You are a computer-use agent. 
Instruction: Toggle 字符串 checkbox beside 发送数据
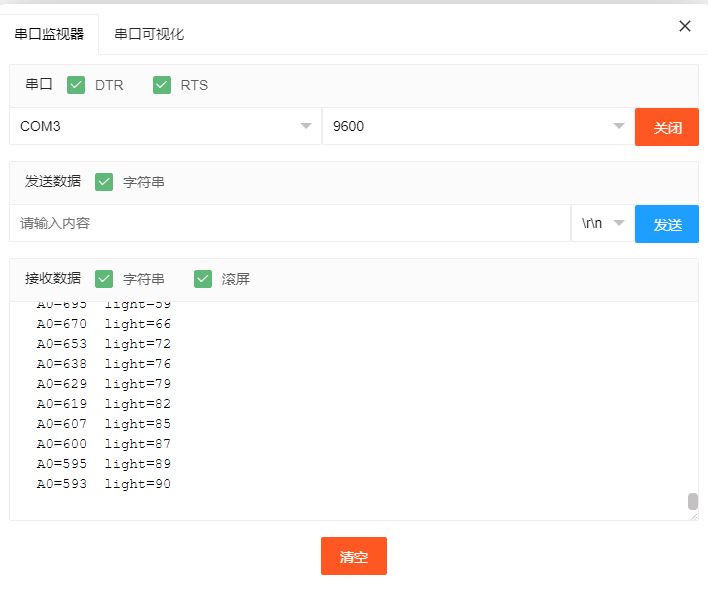coord(104,182)
